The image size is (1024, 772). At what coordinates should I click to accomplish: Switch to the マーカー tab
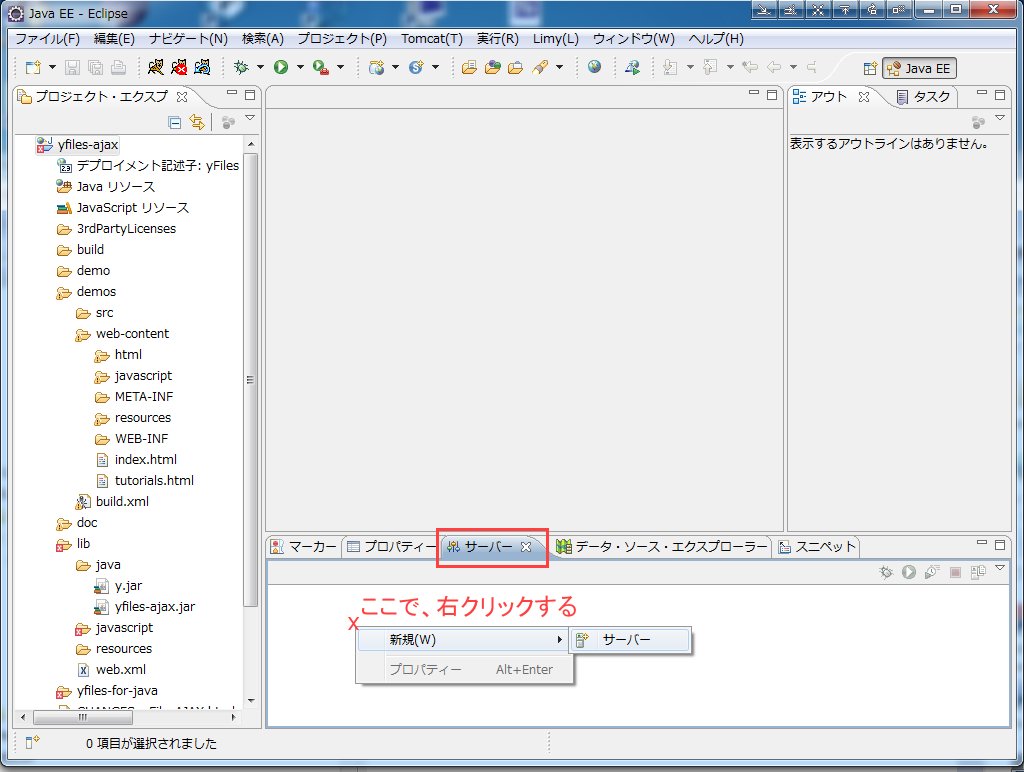(304, 547)
